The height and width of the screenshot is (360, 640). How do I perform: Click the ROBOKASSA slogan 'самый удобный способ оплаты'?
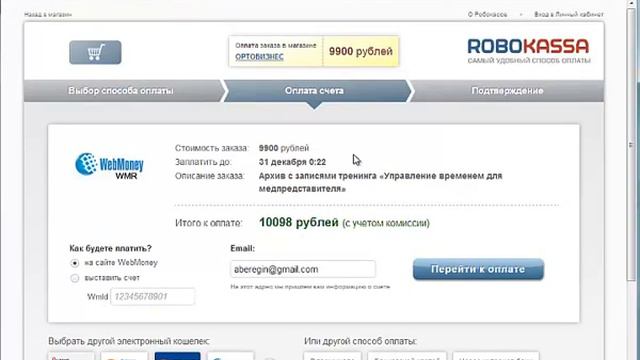tap(529, 60)
